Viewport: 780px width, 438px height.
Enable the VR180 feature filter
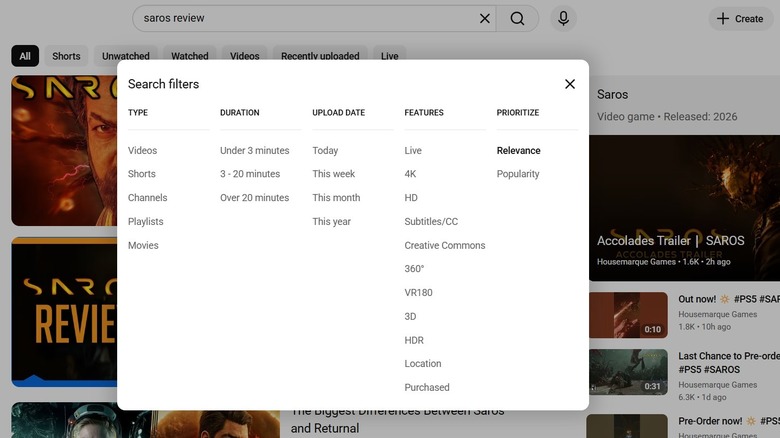click(x=418, y=293)
